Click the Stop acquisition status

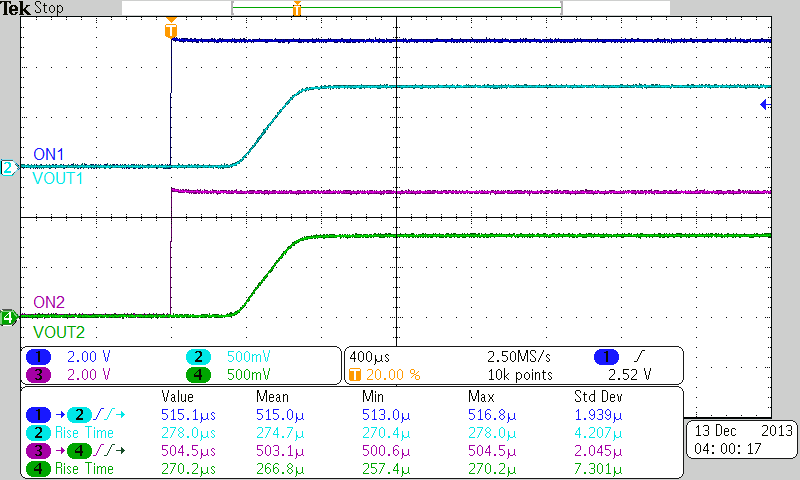(49, 8)
